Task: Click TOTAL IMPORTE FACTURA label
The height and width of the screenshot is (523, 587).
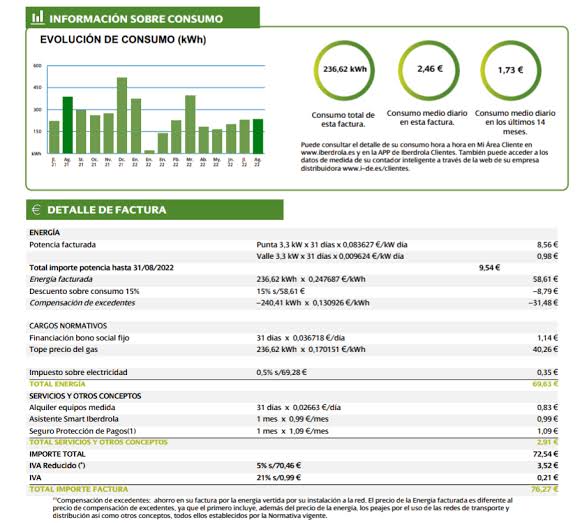Action: tap(79, 490)
